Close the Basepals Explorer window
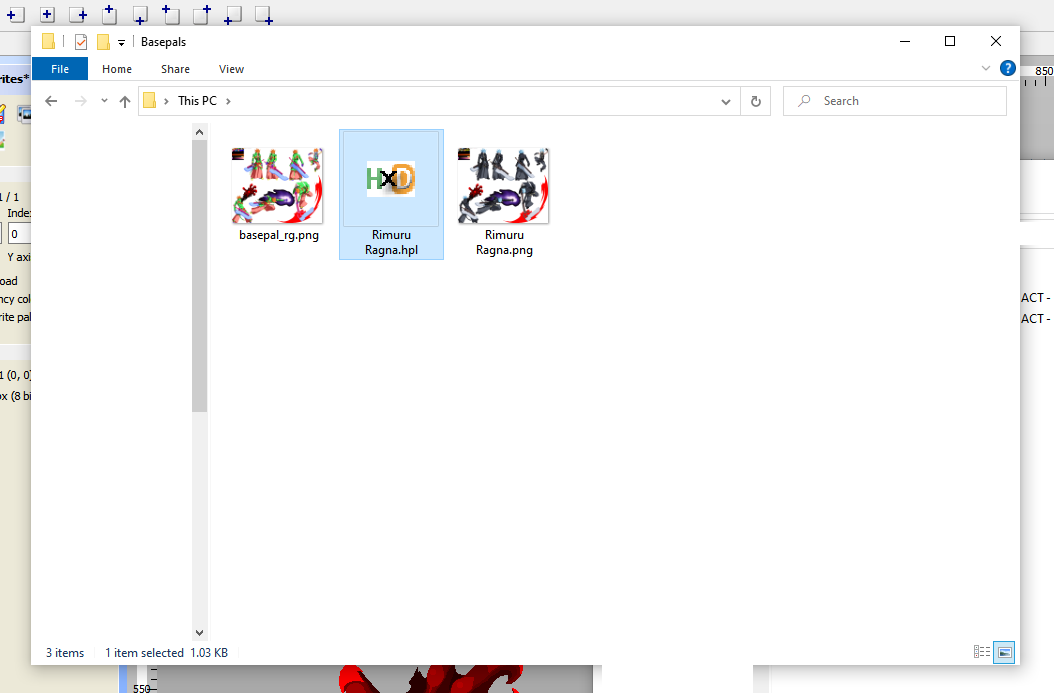The width and height of the screenshot is (1054, 693). (x=996, y=42)
